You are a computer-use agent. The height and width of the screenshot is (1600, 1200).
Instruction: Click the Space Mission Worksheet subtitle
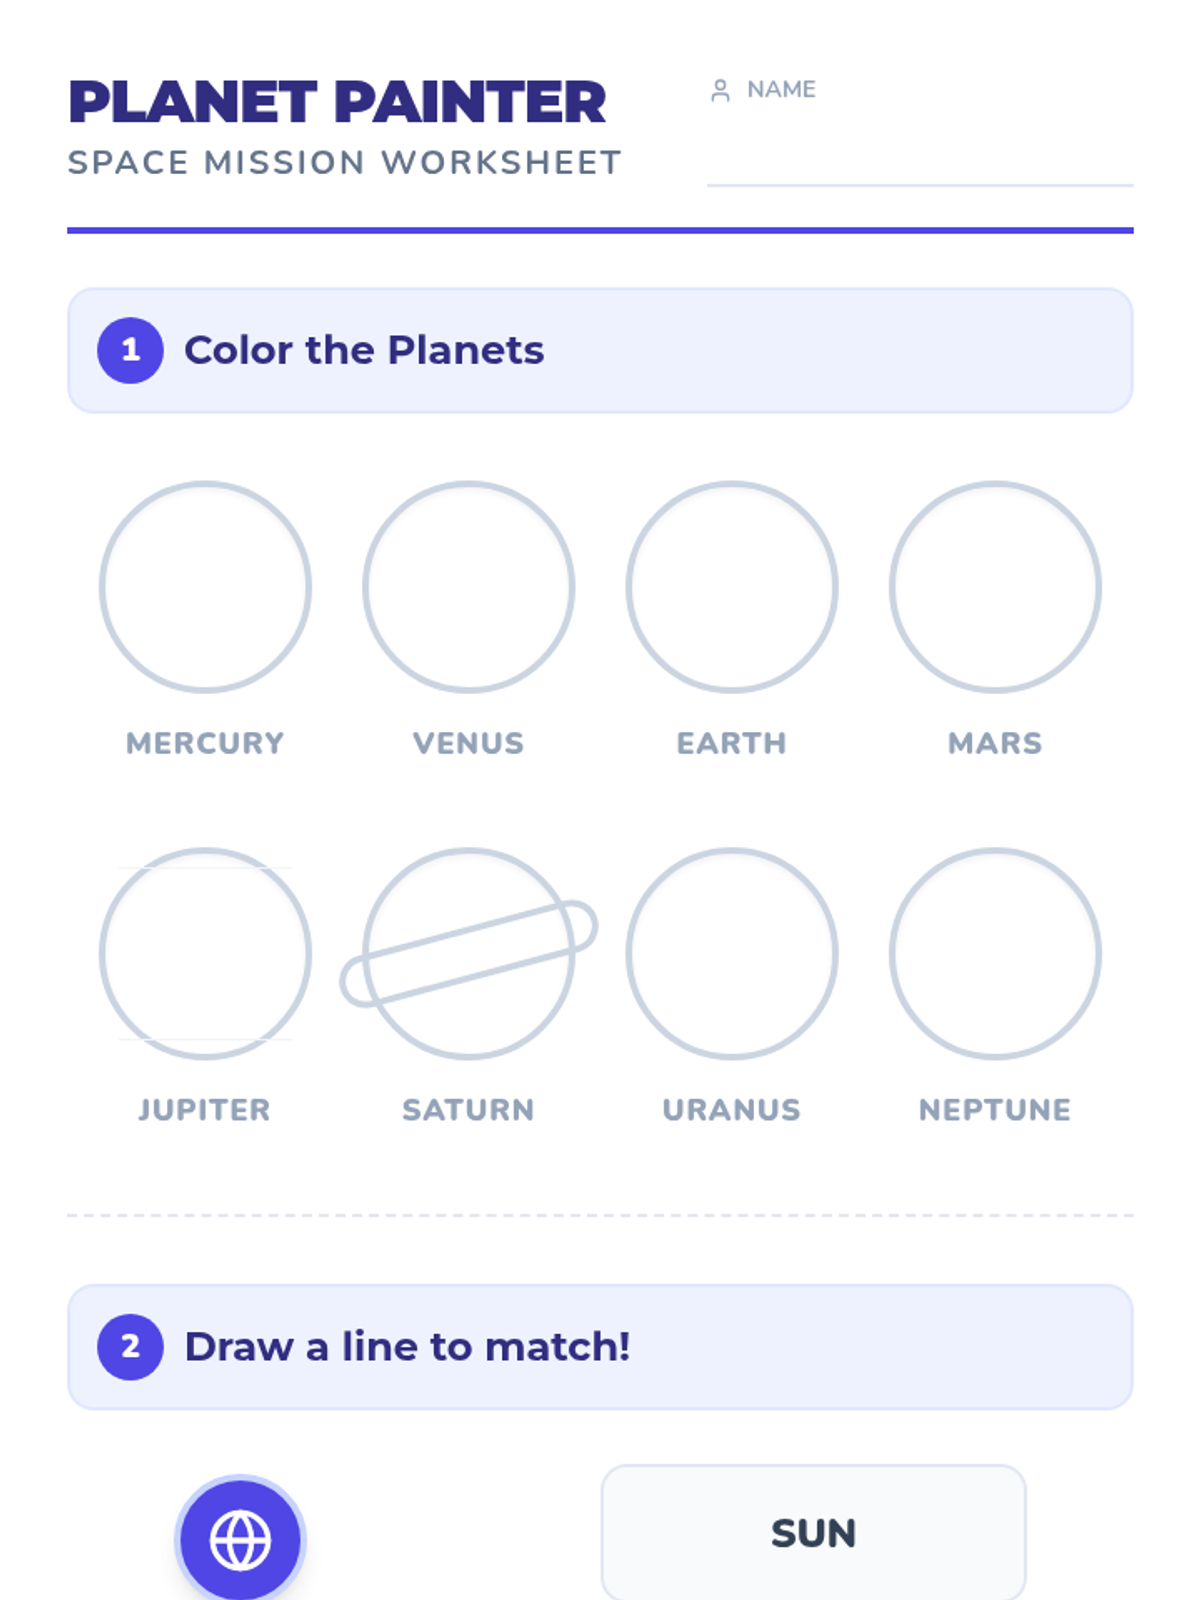pyautogui.click(x=345, y=162)
